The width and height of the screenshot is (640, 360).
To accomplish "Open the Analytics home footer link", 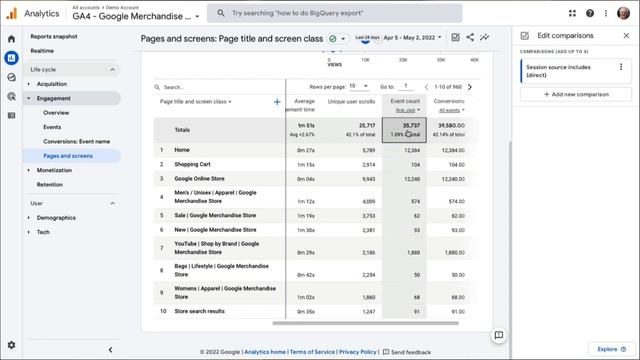I will 265,352.
